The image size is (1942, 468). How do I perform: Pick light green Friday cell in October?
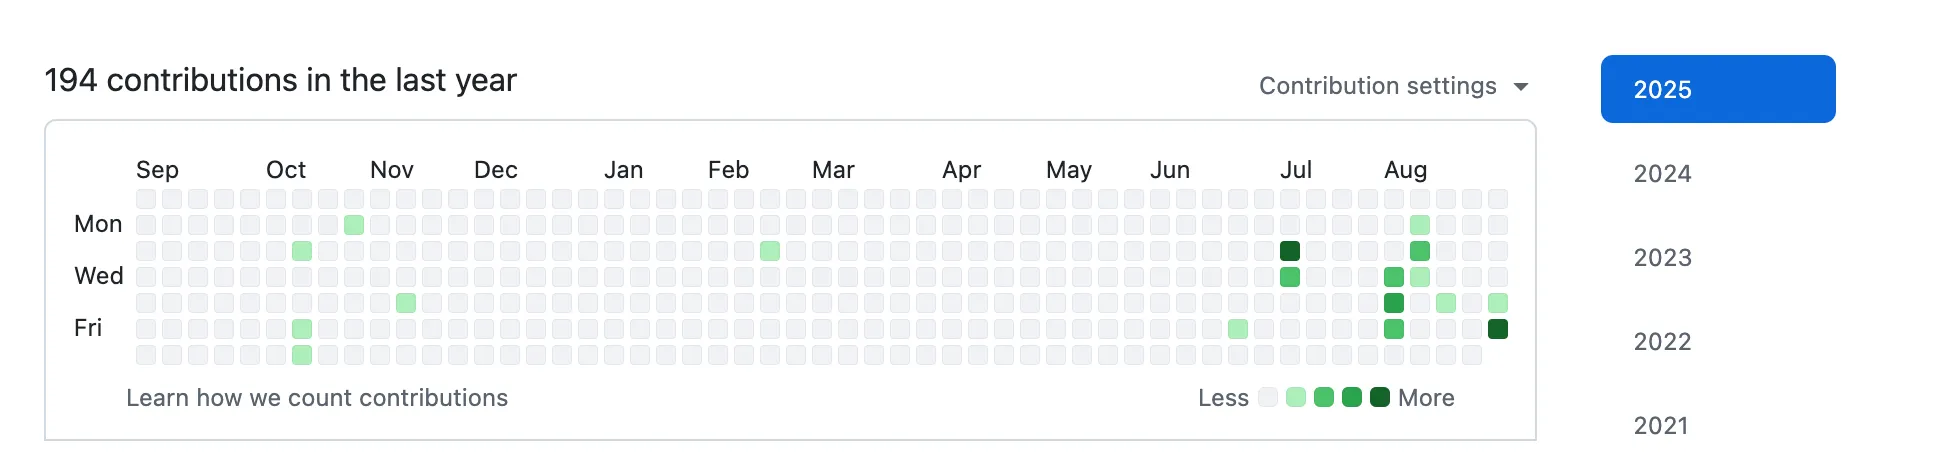pos(302,329)
